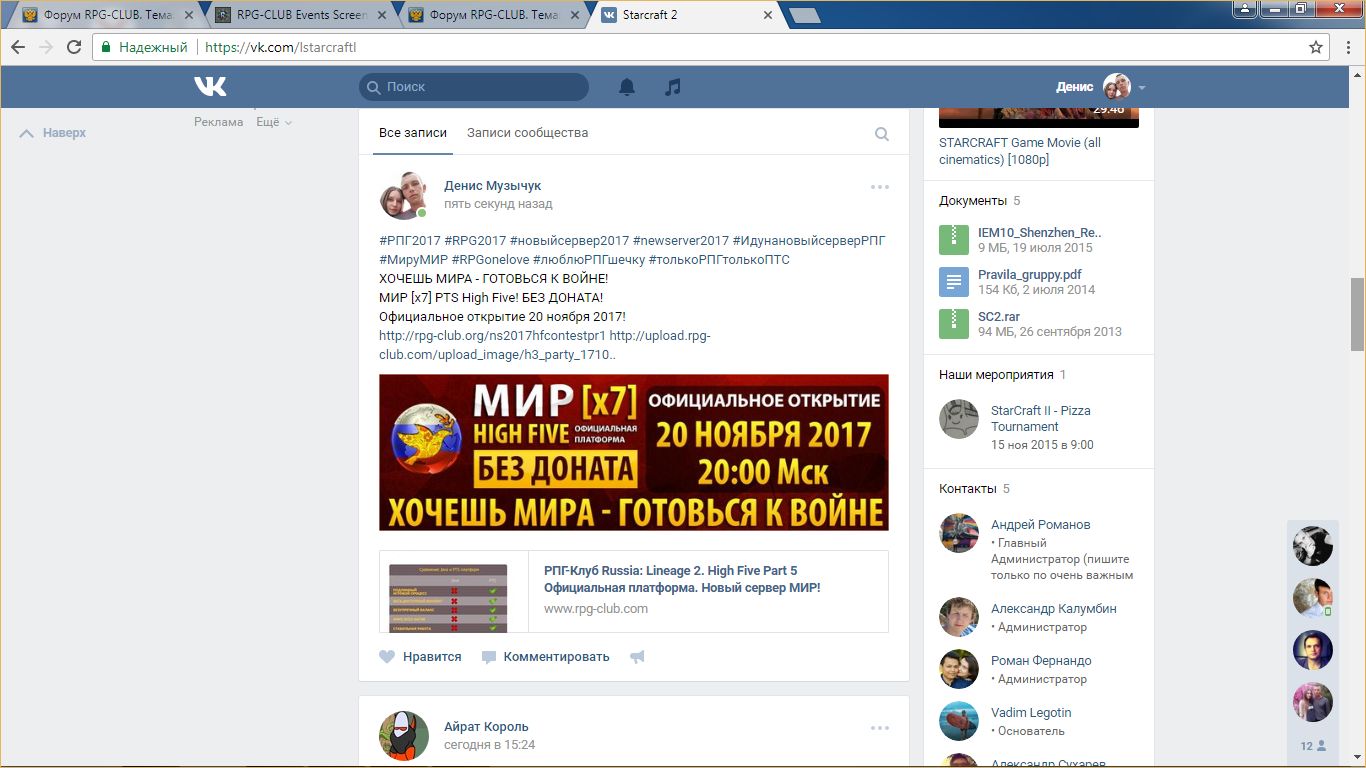Click the VK logo home icon

coord(210,87)
